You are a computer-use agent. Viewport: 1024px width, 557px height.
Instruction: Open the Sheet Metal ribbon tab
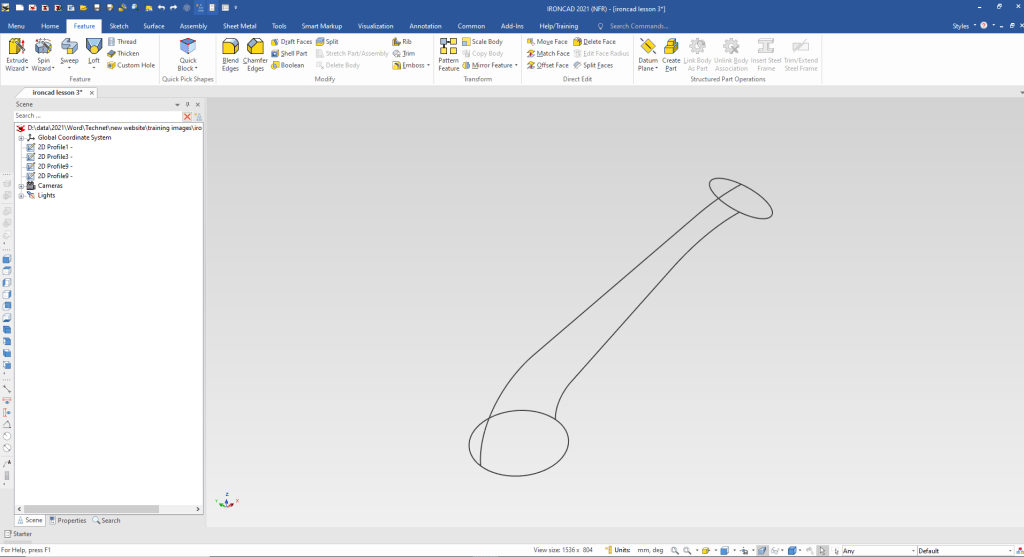239,25
